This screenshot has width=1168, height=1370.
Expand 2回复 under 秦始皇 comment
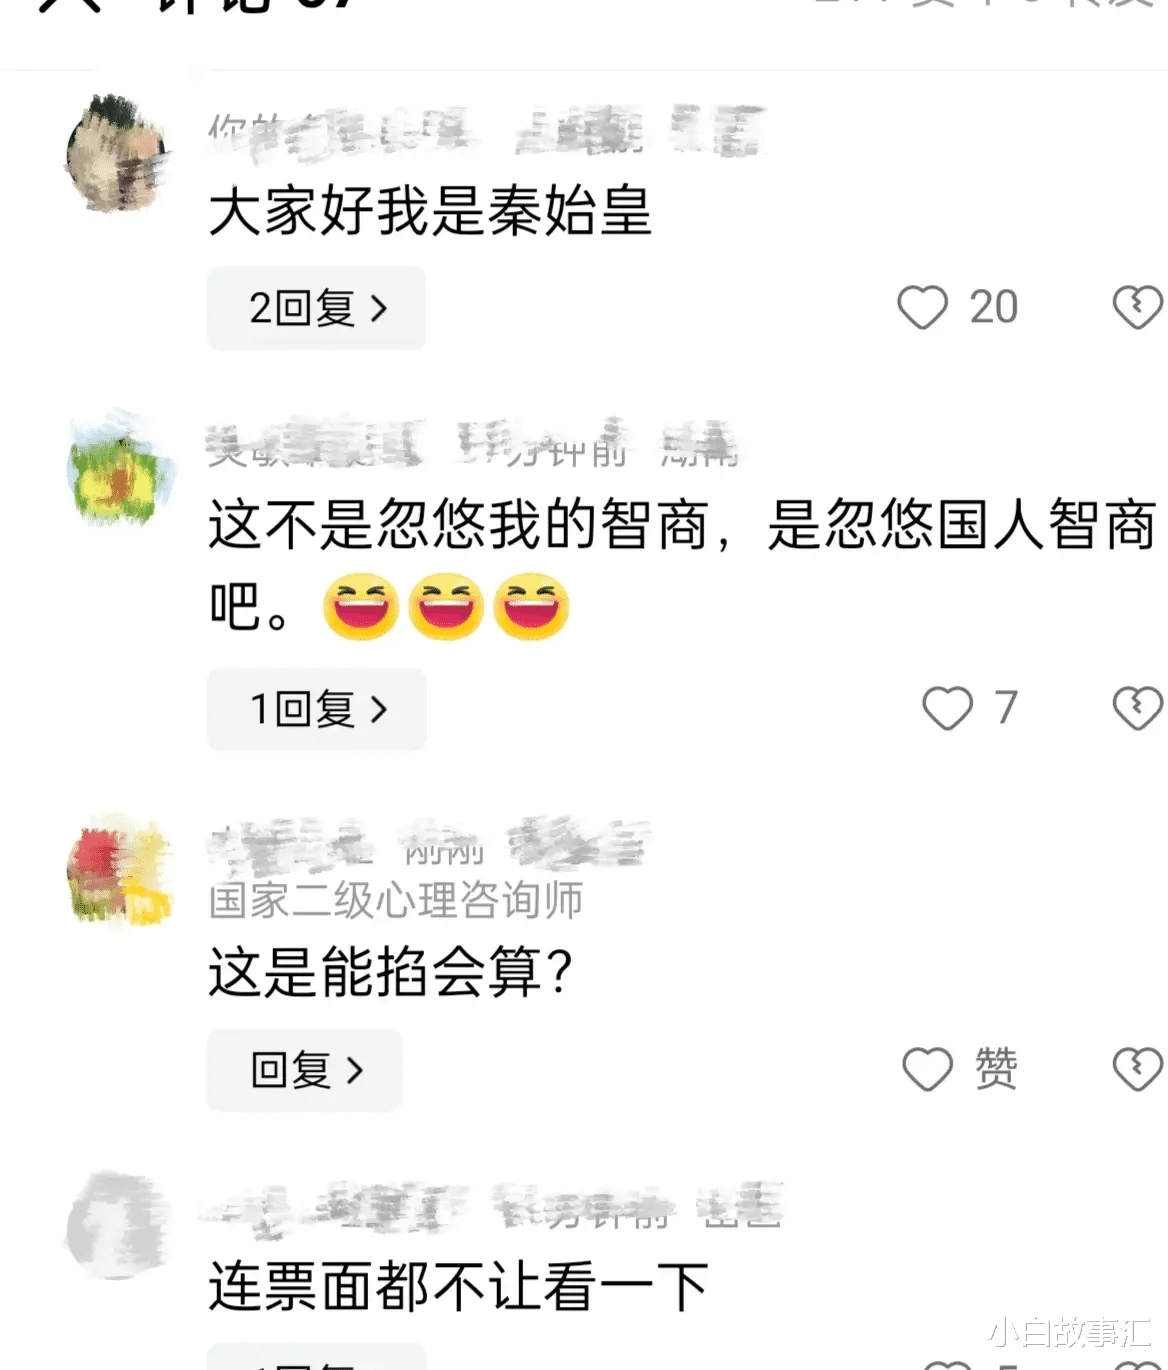[316, 308]
